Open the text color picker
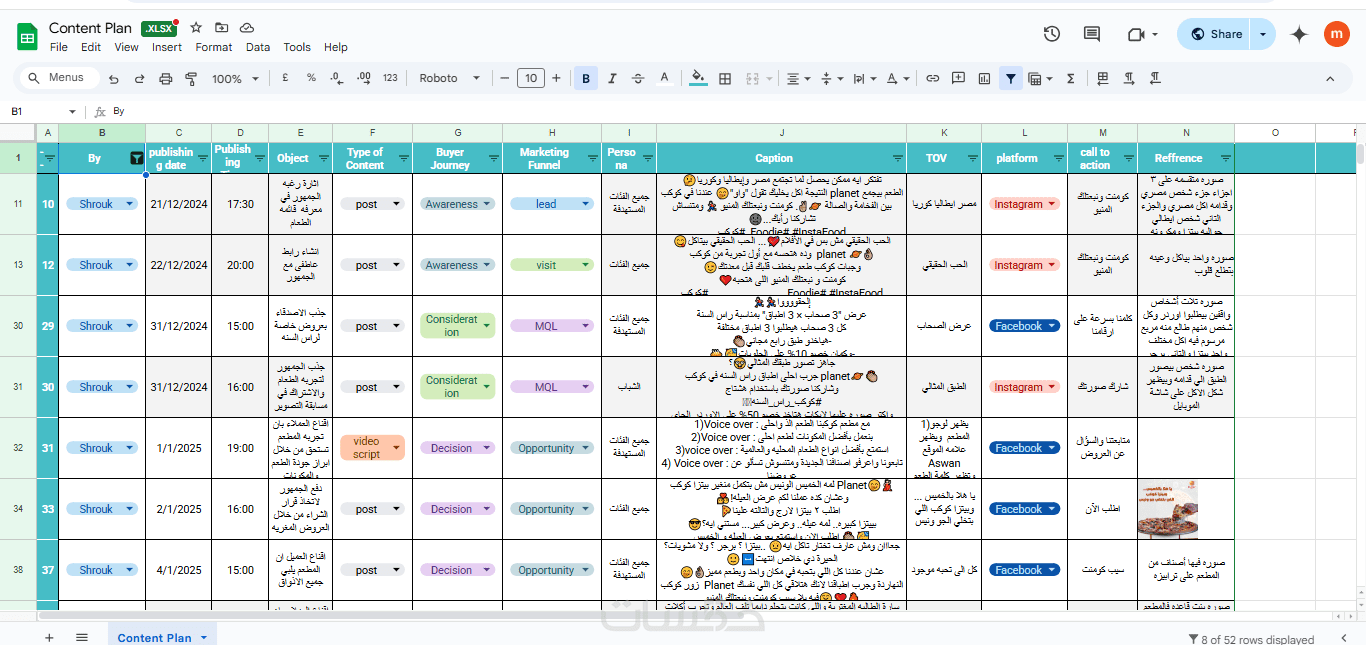 [664, 78]
